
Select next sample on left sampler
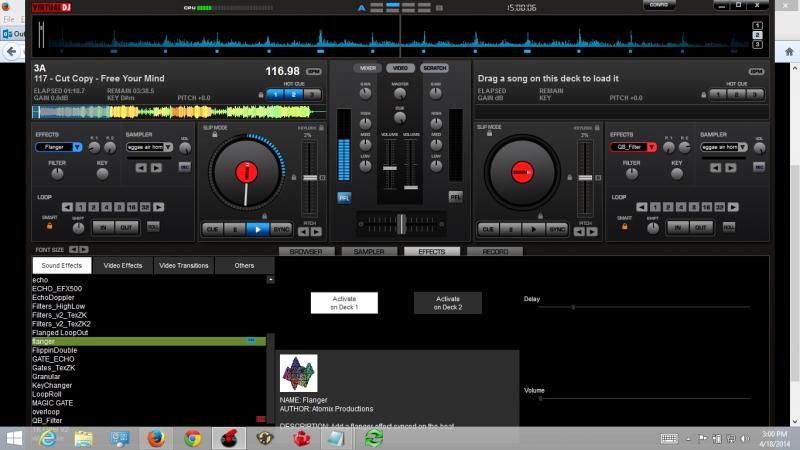click(157, 167)
